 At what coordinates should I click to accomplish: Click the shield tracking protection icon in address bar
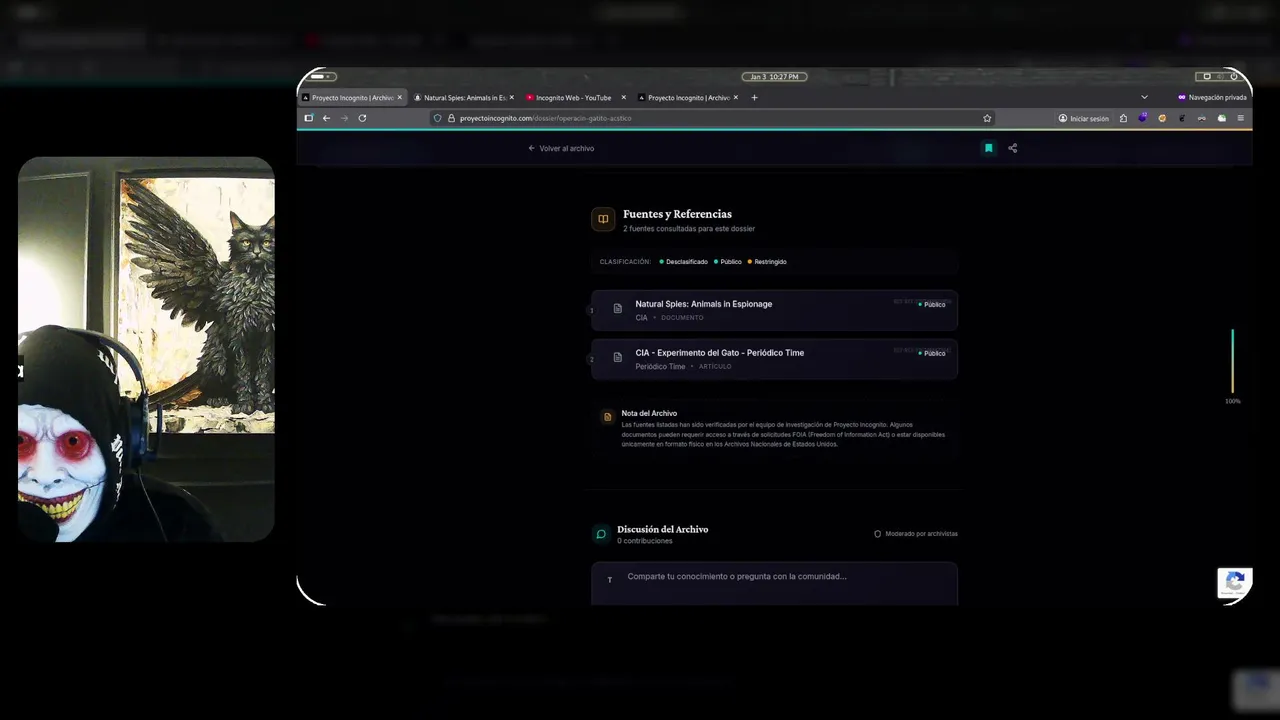[437, 118]
